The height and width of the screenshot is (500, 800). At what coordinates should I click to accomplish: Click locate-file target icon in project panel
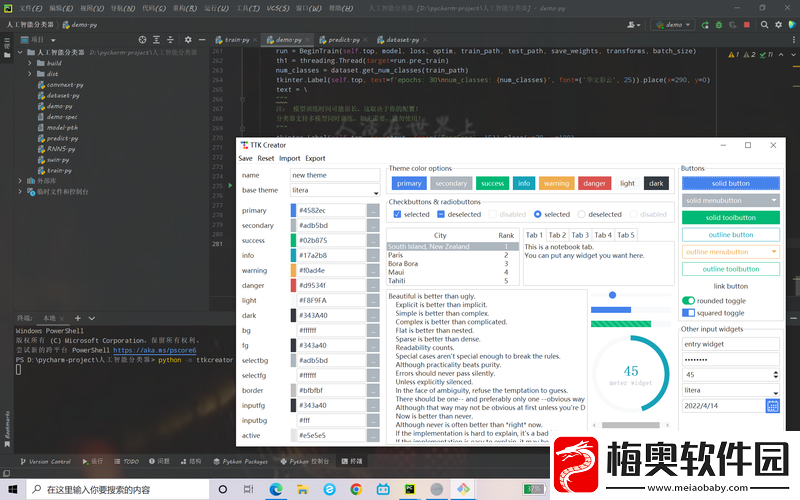142,39
